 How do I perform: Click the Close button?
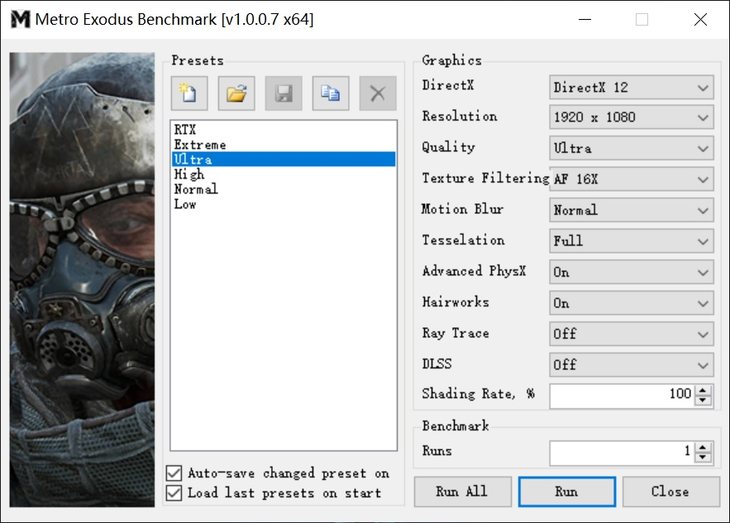click(670, 491)
